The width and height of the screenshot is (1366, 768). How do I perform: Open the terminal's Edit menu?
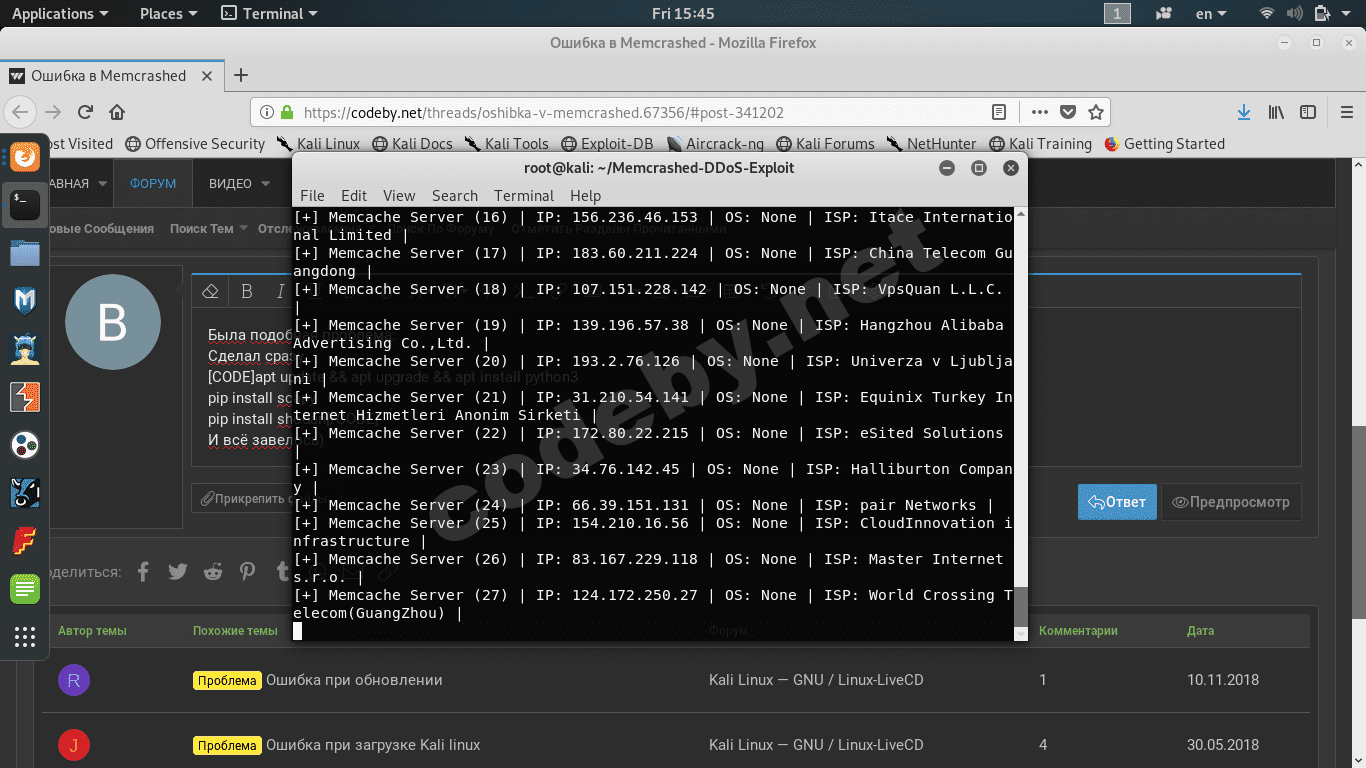click(x=353, y=196)
